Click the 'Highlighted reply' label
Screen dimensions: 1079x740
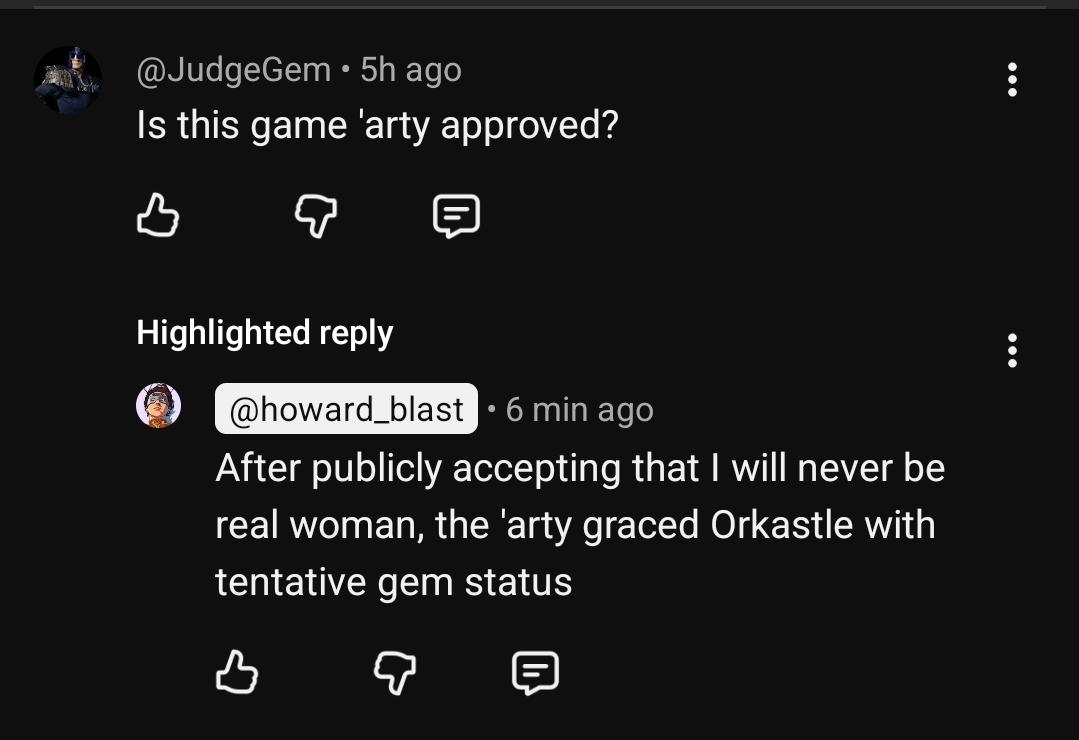click(x=264, y=332)
